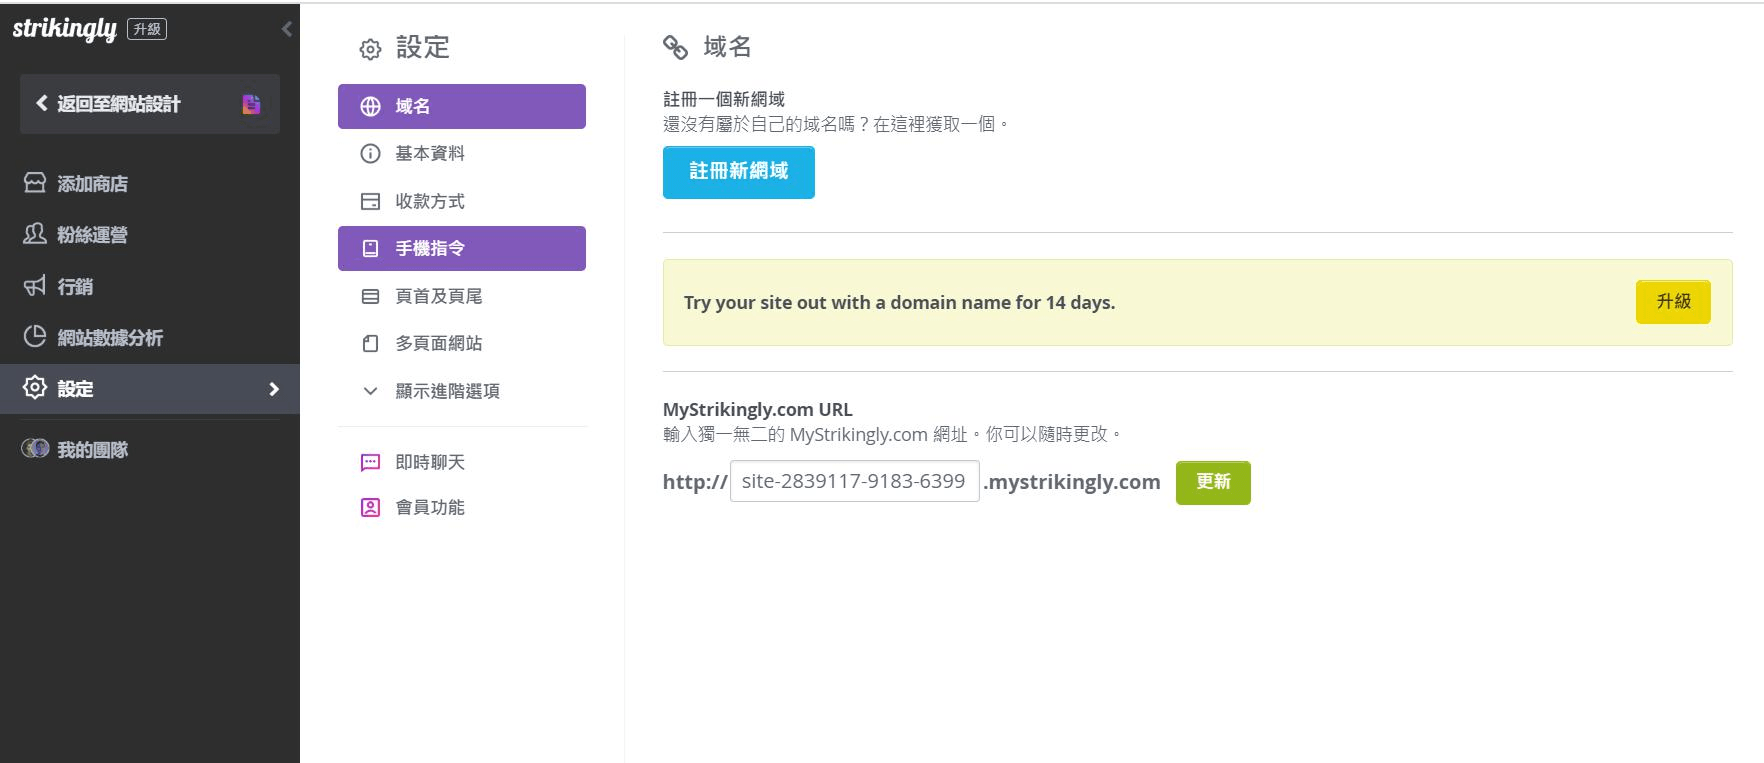Open the 頁首及頁尾 settings item
1764x763 pixels.
click(438, 296)
